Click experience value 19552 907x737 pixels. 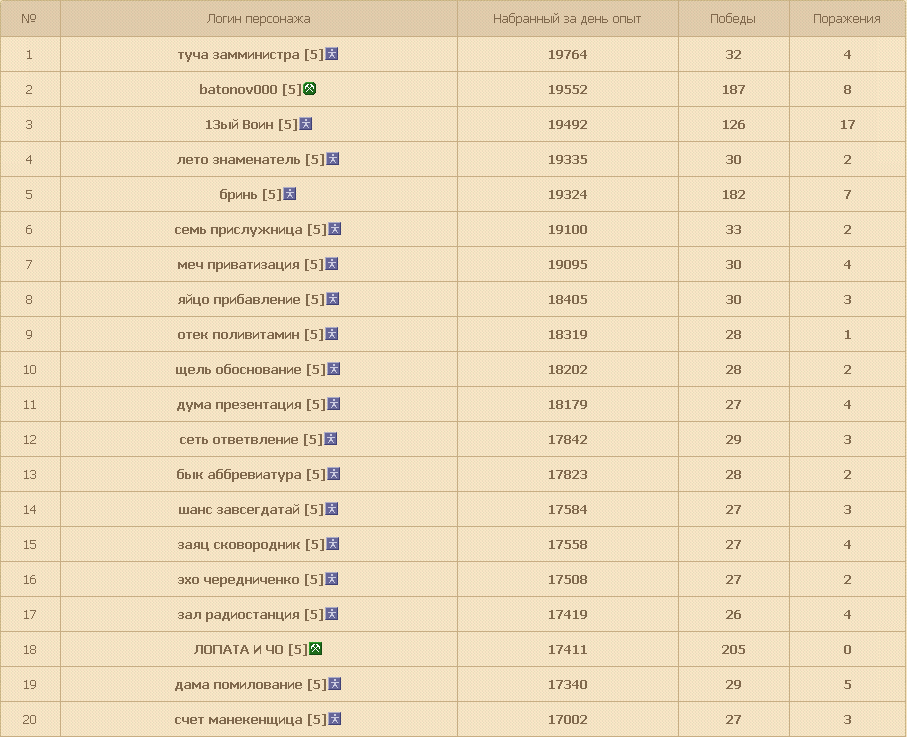pos(567,90)
